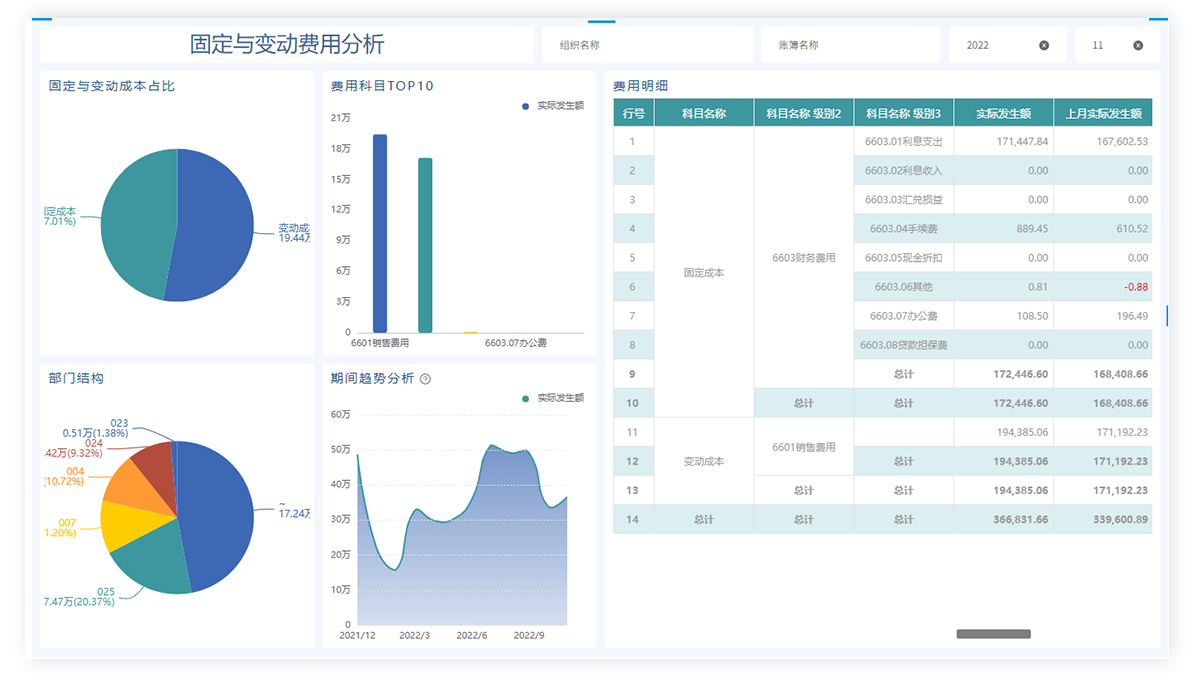Click the 科目名称 级别2 column header
Image resolution: width=1200 pixels, height=675 pixels.
point(803,113)
